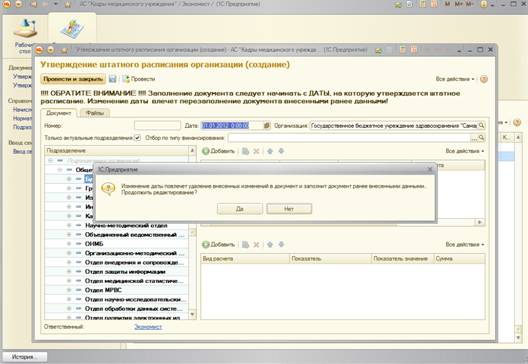Click the save diskette icon beside Провести и закрыть
528x364 pixels.
coord(112,79)
